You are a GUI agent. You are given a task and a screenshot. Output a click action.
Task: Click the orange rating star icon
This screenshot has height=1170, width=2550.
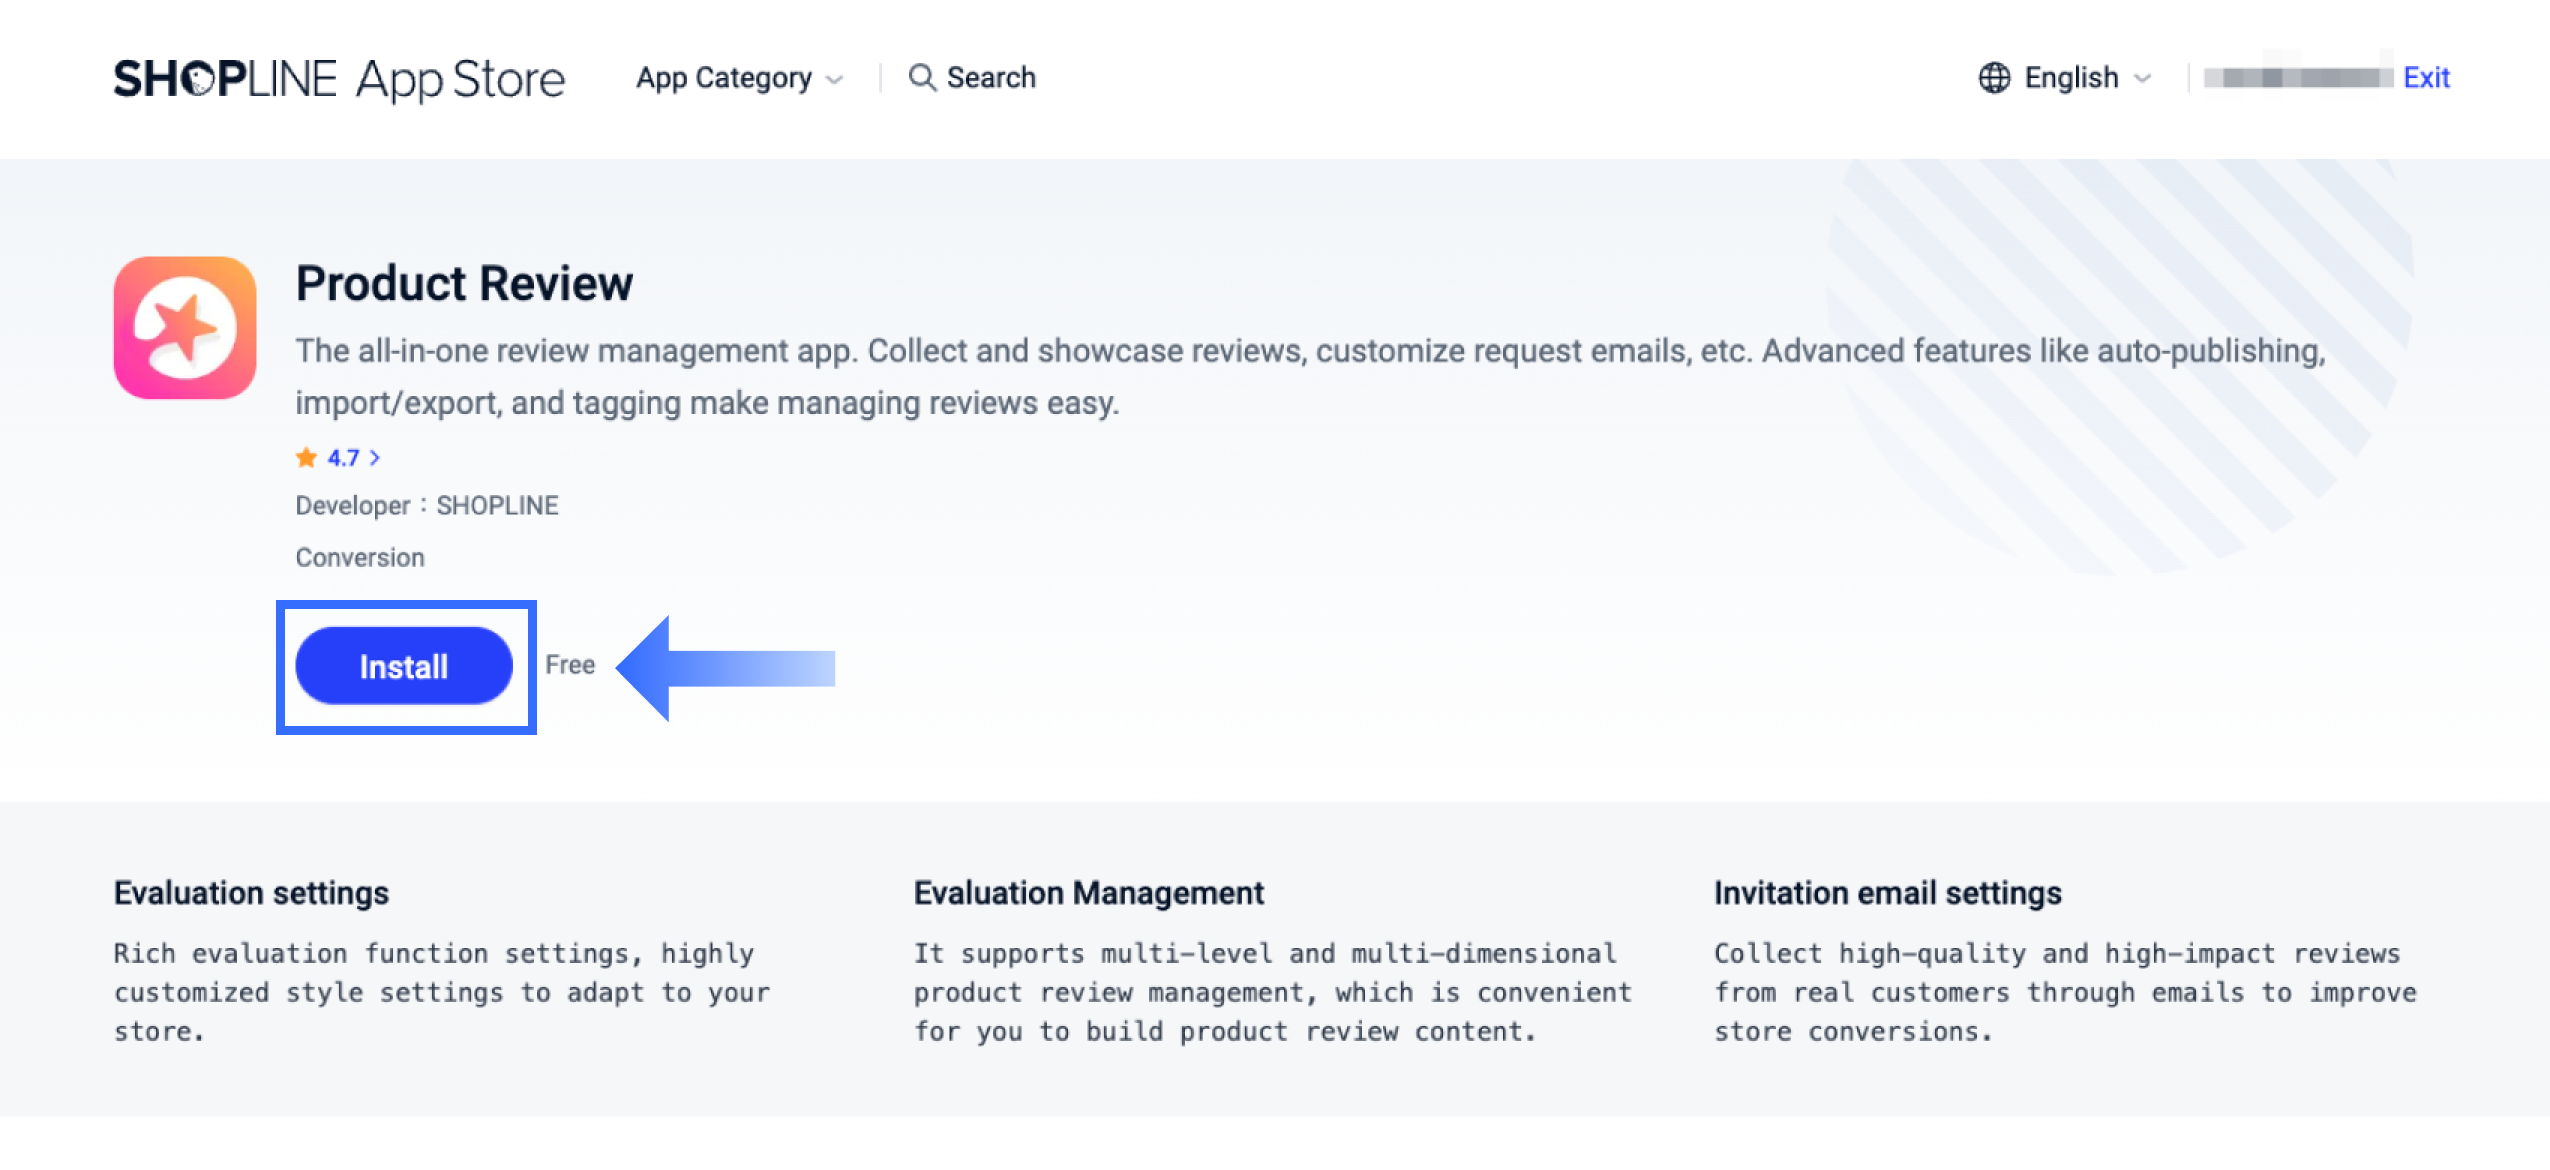click(x=306, y=458)
